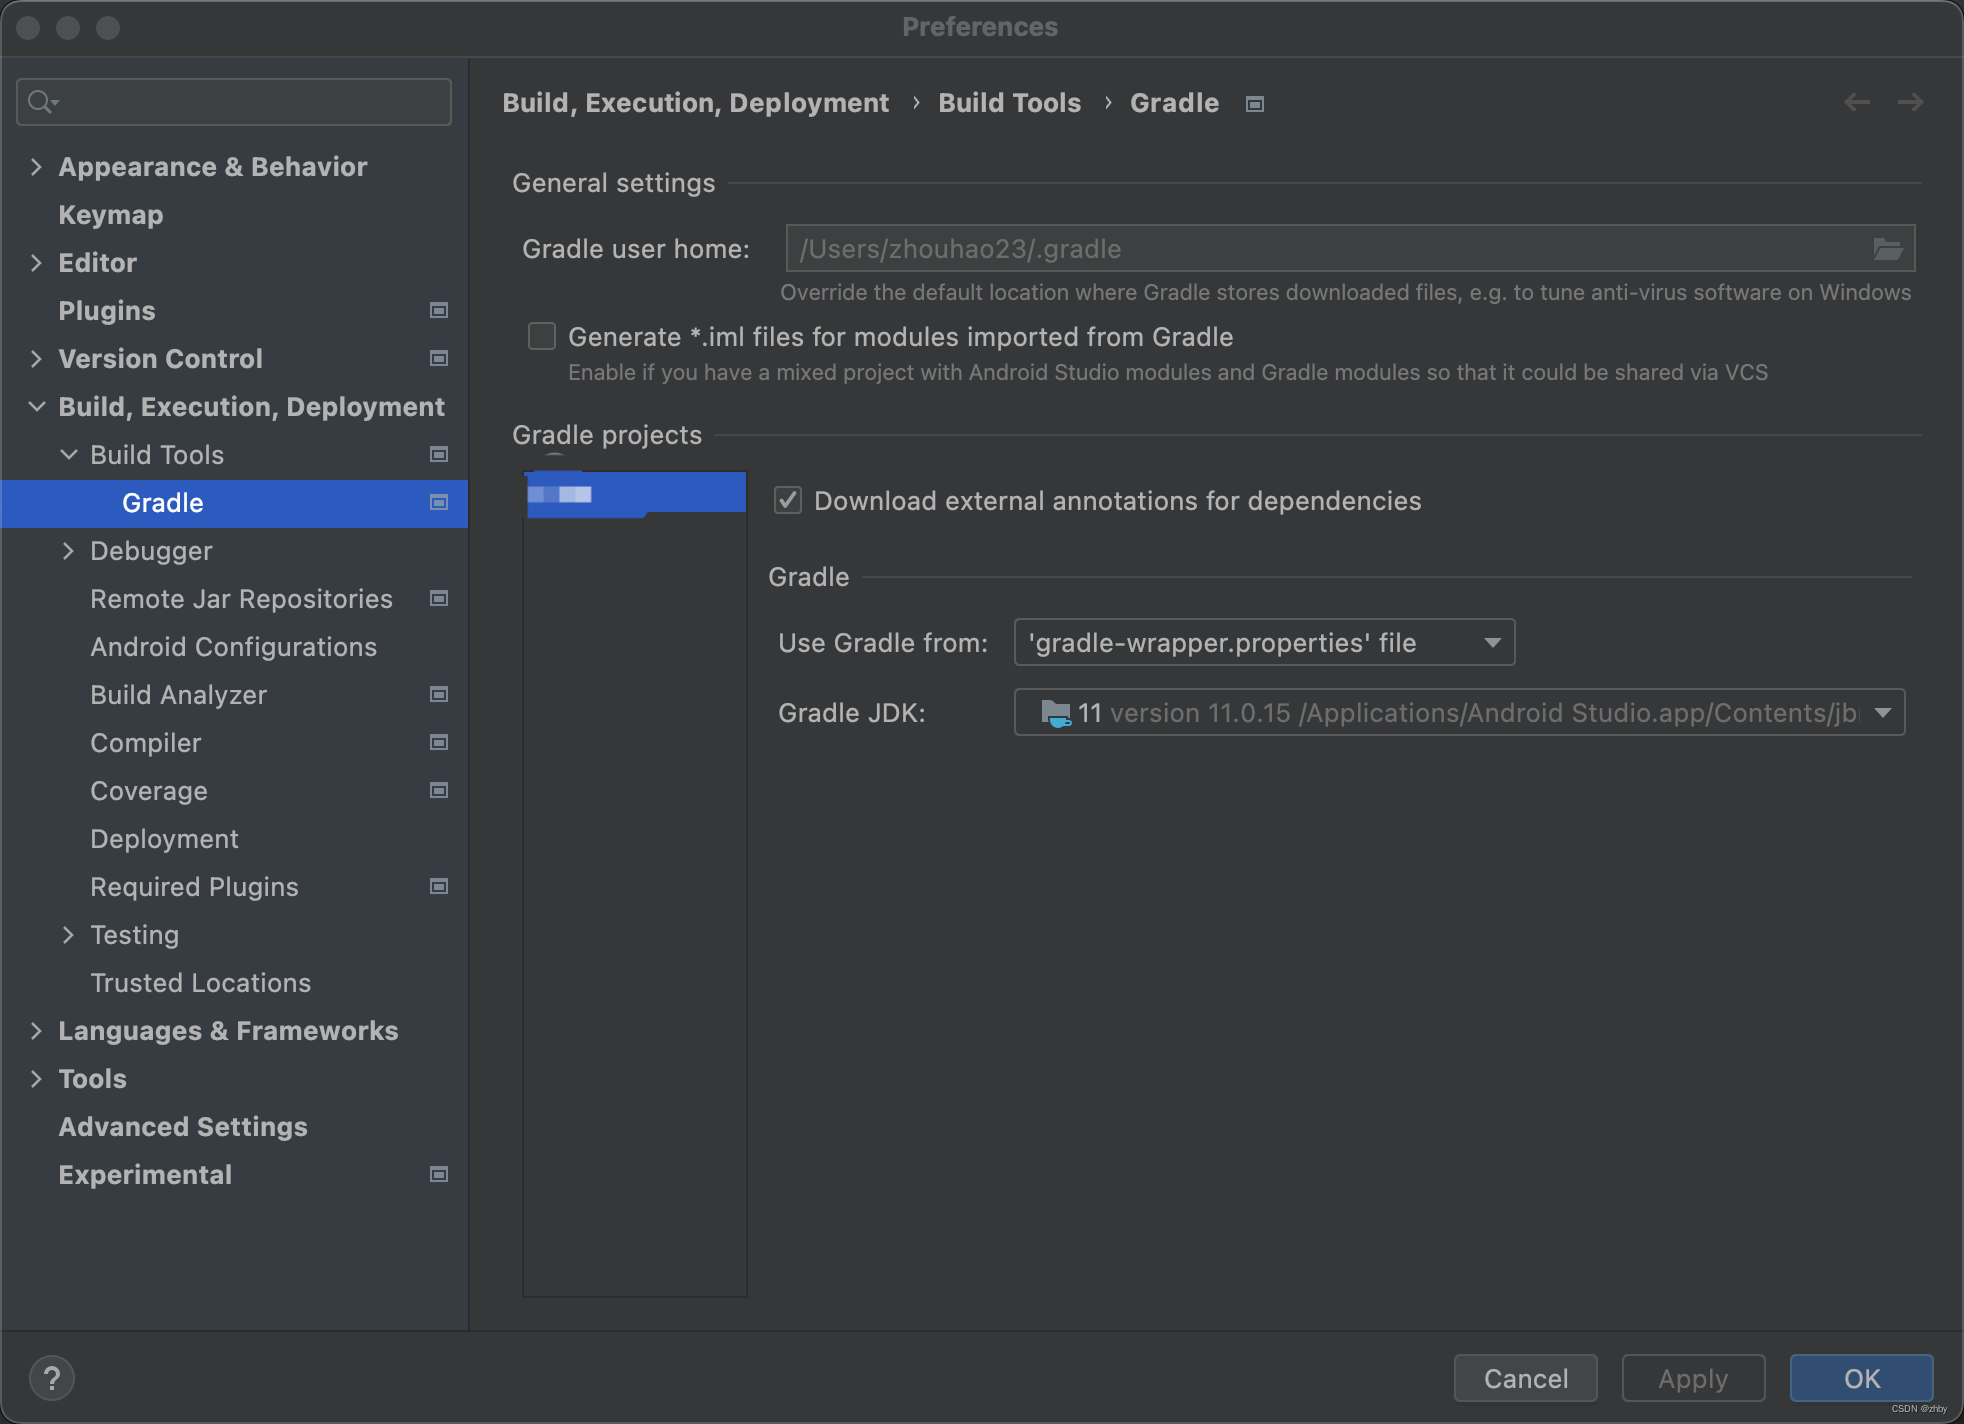Enable Generate *.iml files checkbox
Image resolution: width=1964 pixels, height=1424 pixels.
pos(542,337)
